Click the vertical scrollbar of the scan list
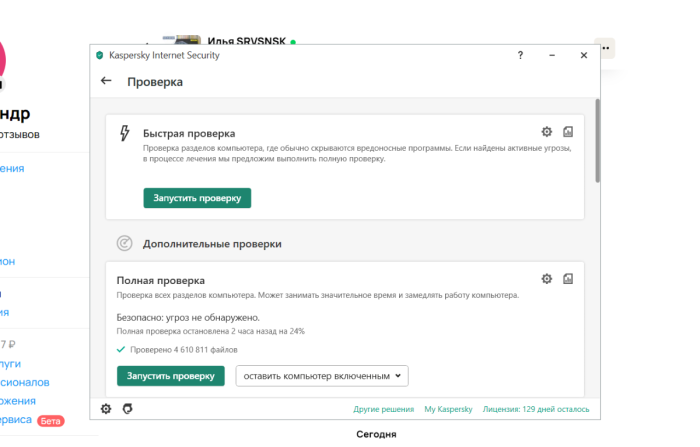 (x=597, y=140)
